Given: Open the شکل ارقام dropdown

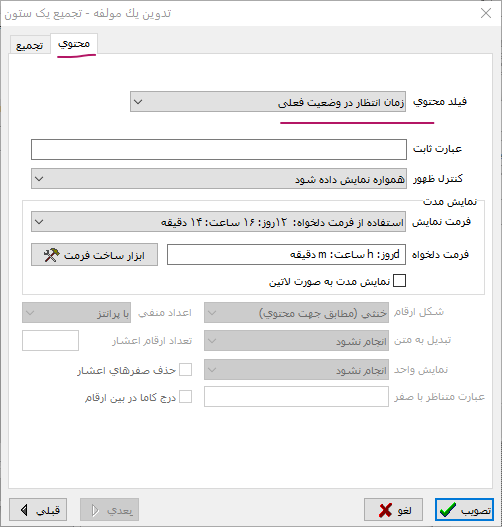Looking at the screenshot, I should click(x=296, y=313).
